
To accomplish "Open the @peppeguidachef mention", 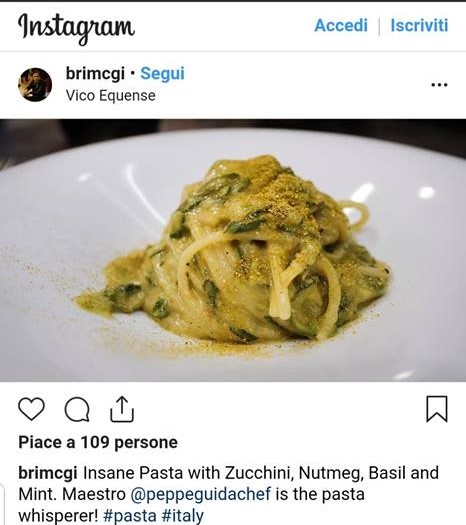I will click(201, 494).
